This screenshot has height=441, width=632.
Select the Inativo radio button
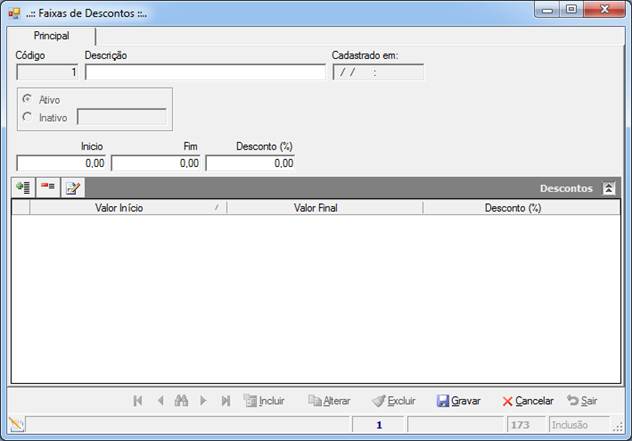click(27, 117)
